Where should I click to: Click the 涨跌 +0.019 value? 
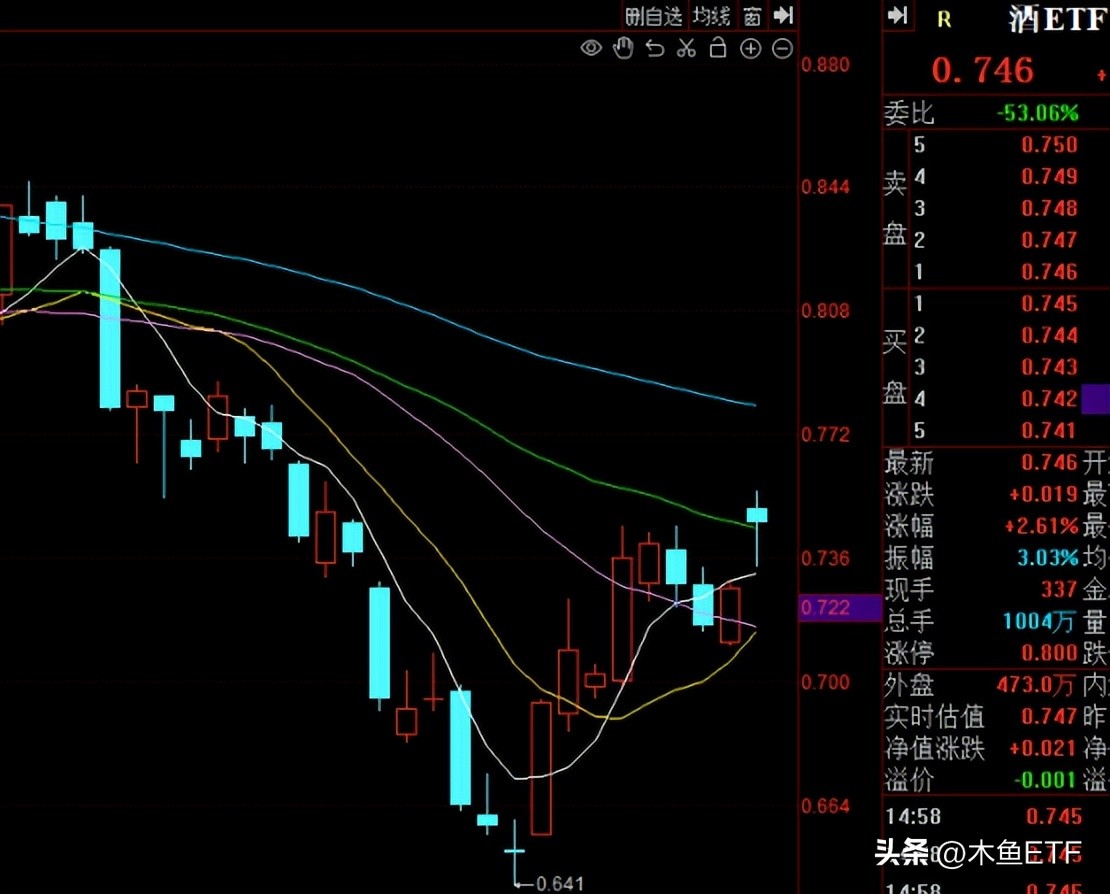(x=1043, y=494)
